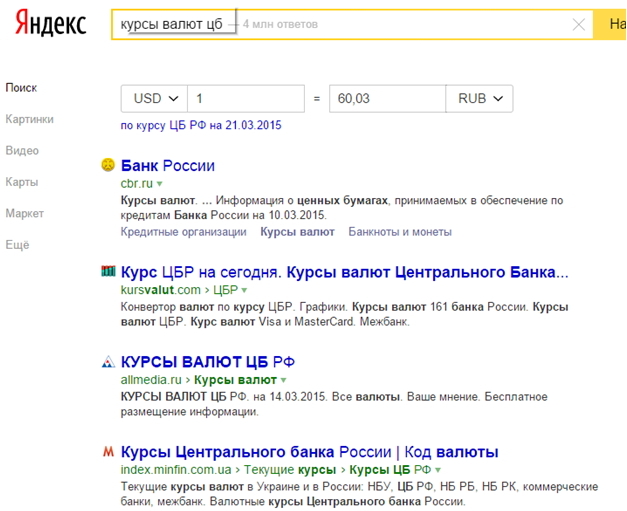The image size is (627, 511).
Task: Click the amount field containing 1
Action: [x=246, y=98]
